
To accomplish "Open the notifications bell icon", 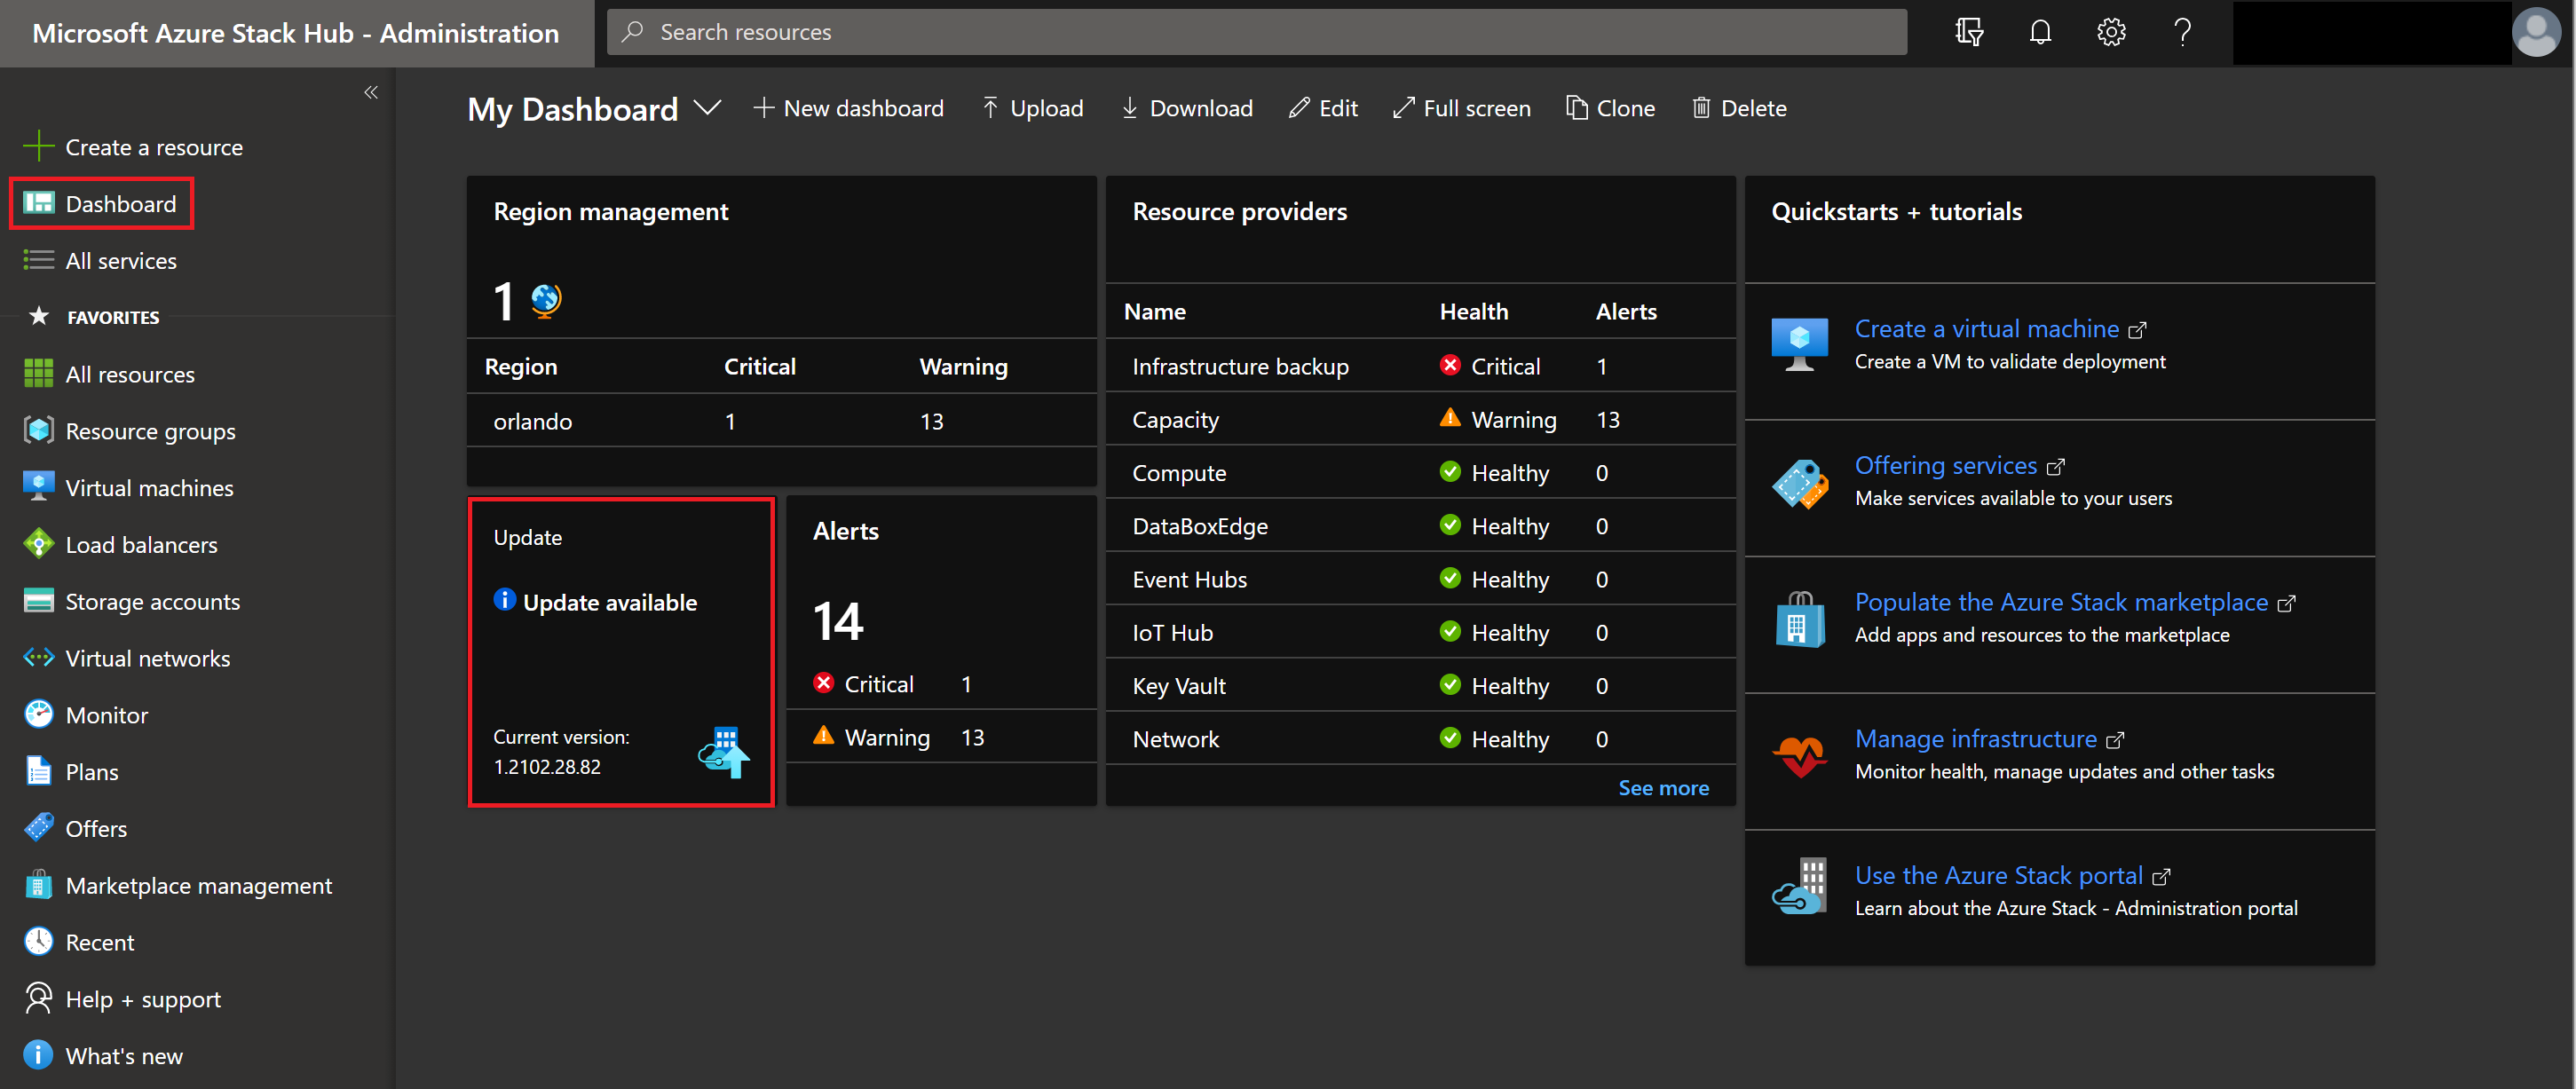I will pos(2040,33).
